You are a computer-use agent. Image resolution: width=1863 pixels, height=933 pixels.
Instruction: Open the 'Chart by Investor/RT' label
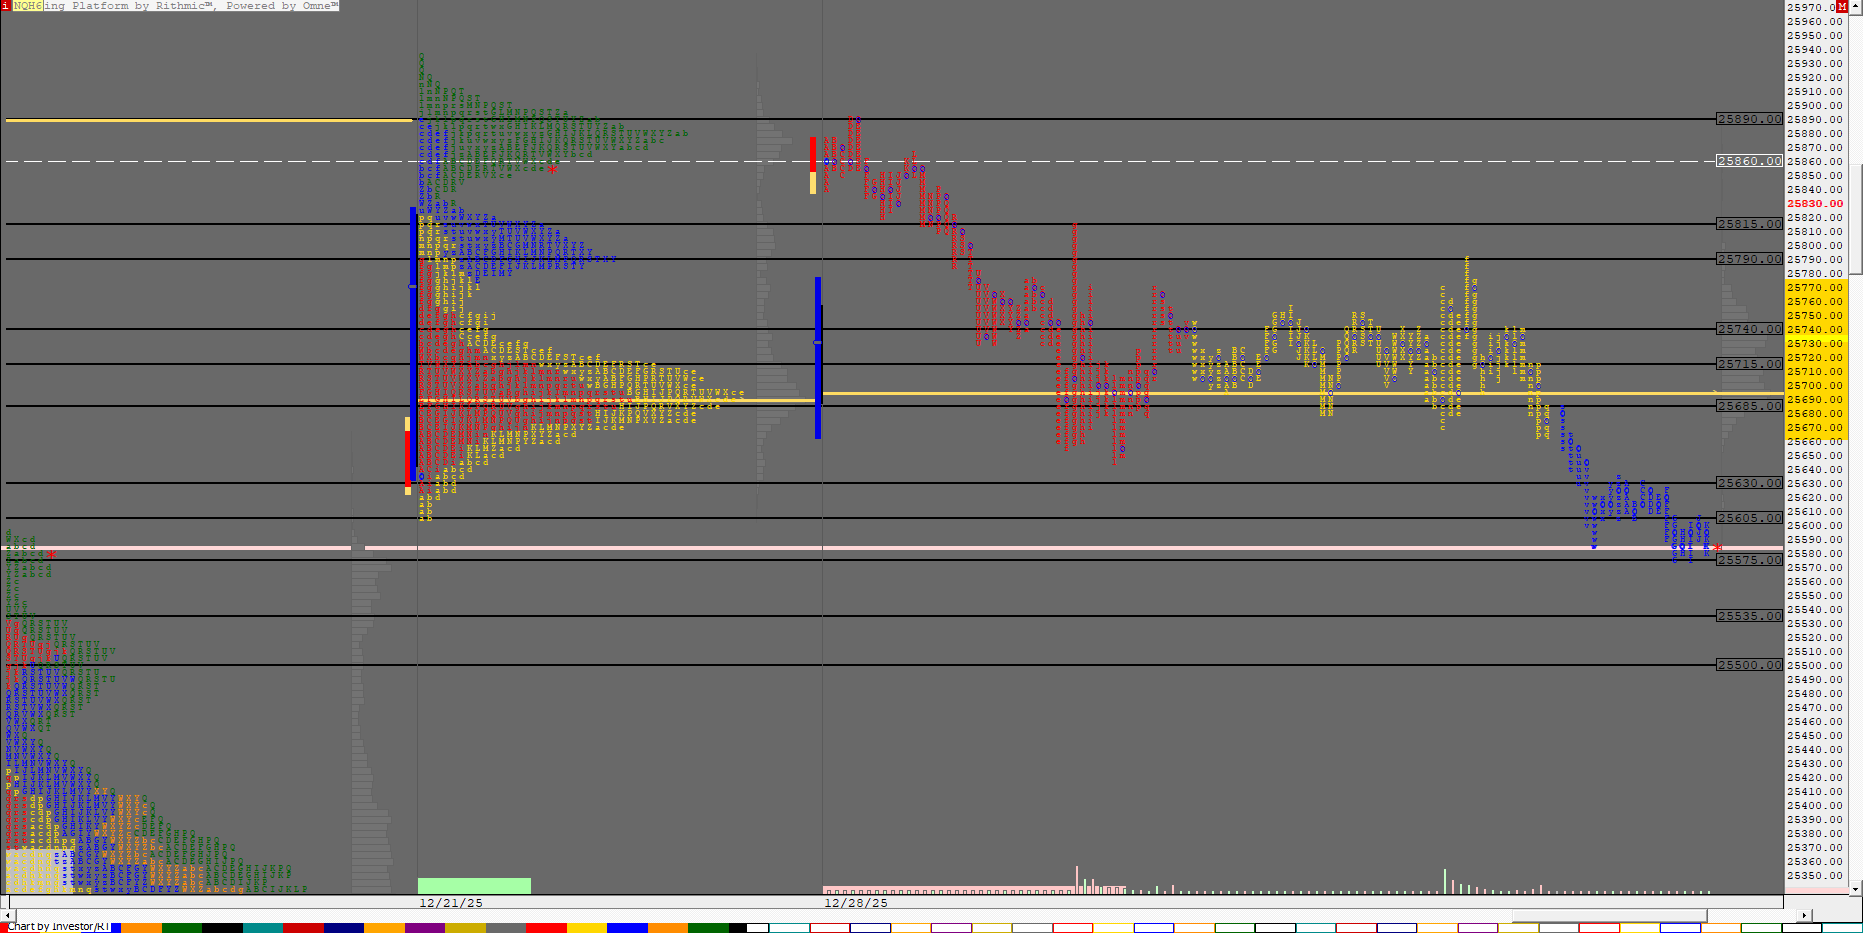pyautogui.click(x=58, y=927)
